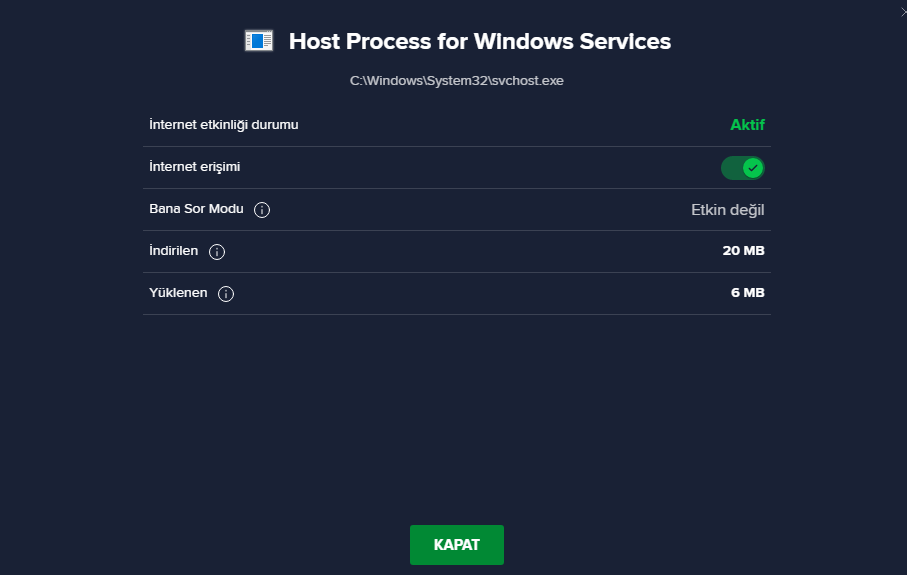
Task: Click the C:\Windows\System32\svchost.exe path text
Action: (456, 80)
